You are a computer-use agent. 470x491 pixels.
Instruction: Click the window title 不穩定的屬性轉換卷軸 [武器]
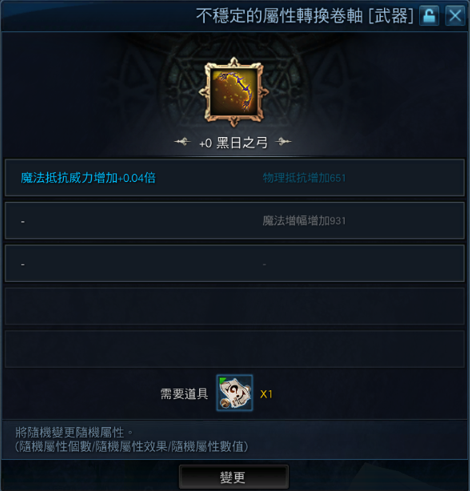(x=305, y=16)
